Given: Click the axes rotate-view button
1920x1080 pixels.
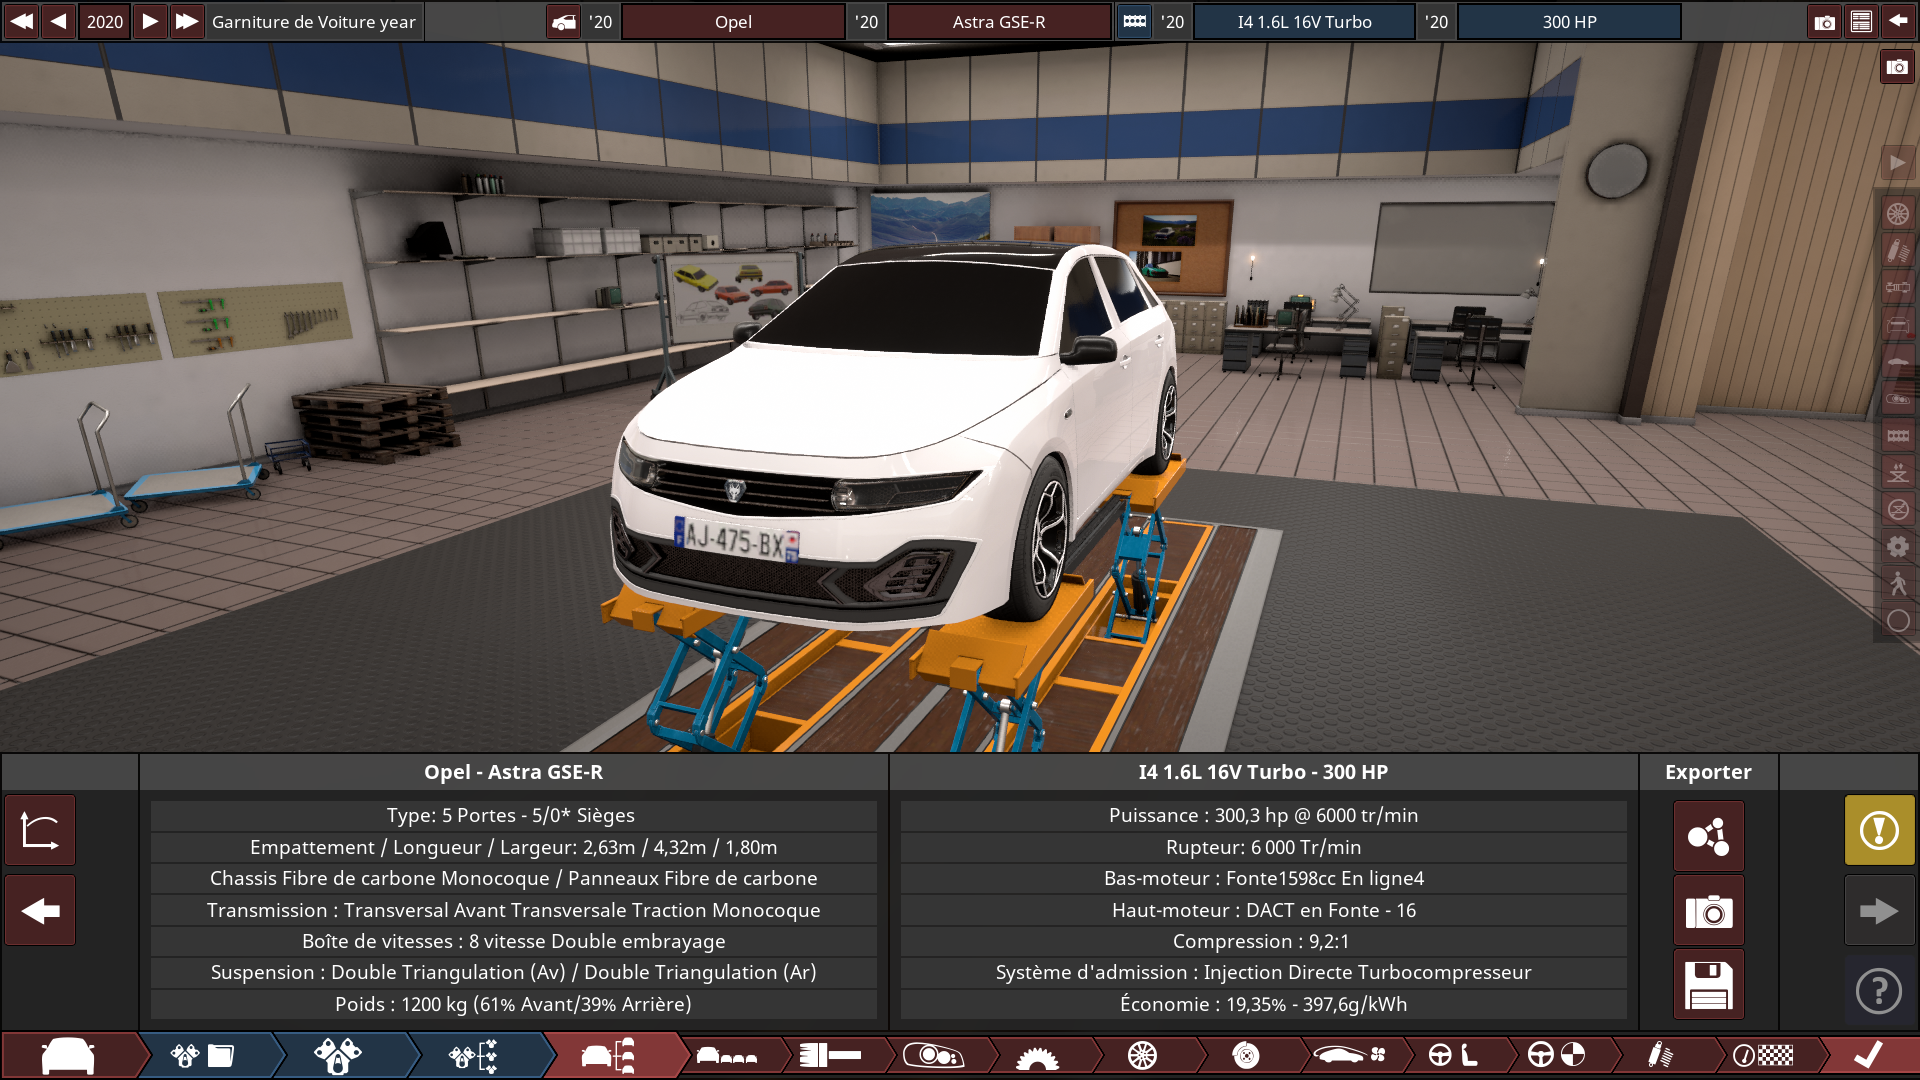Looking at the screenshot, I should (x=40, y=830).
